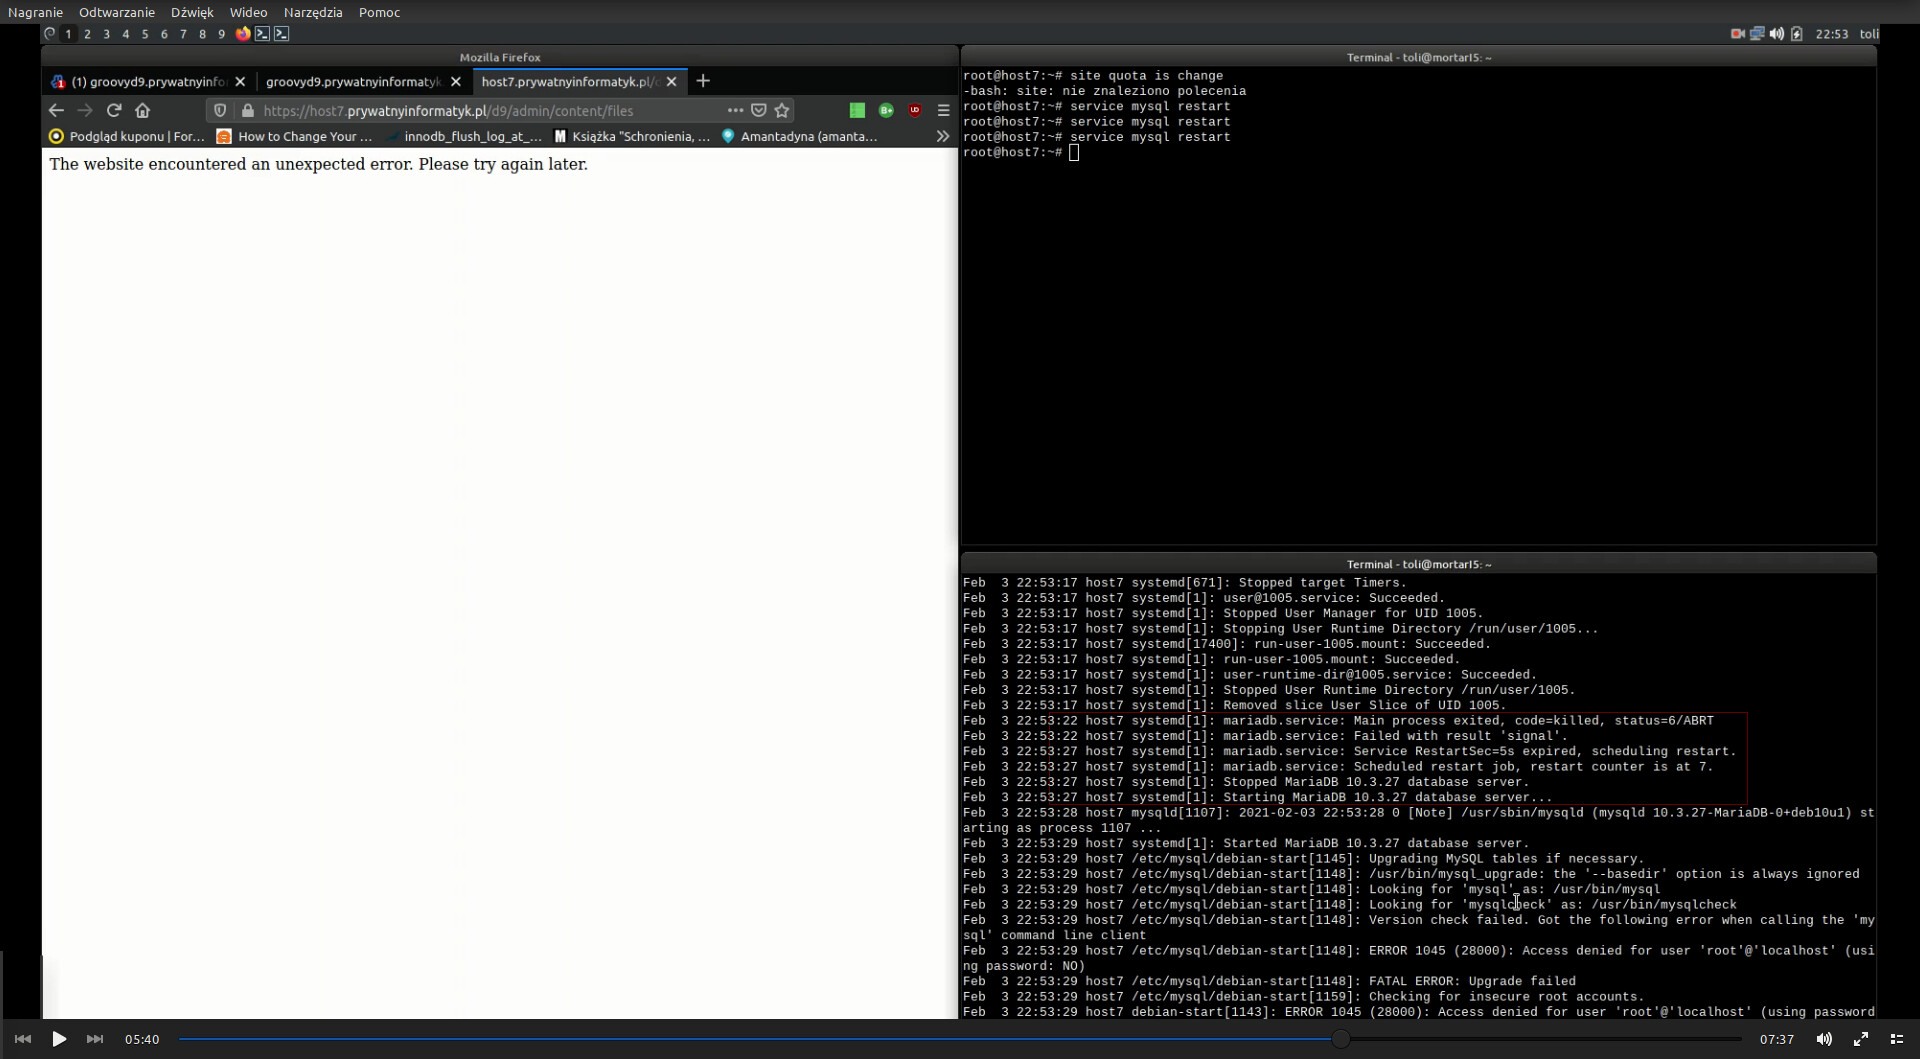Open the Pomoc menu
This screenshot has height=1059, width=1920.
coord(379,12)
